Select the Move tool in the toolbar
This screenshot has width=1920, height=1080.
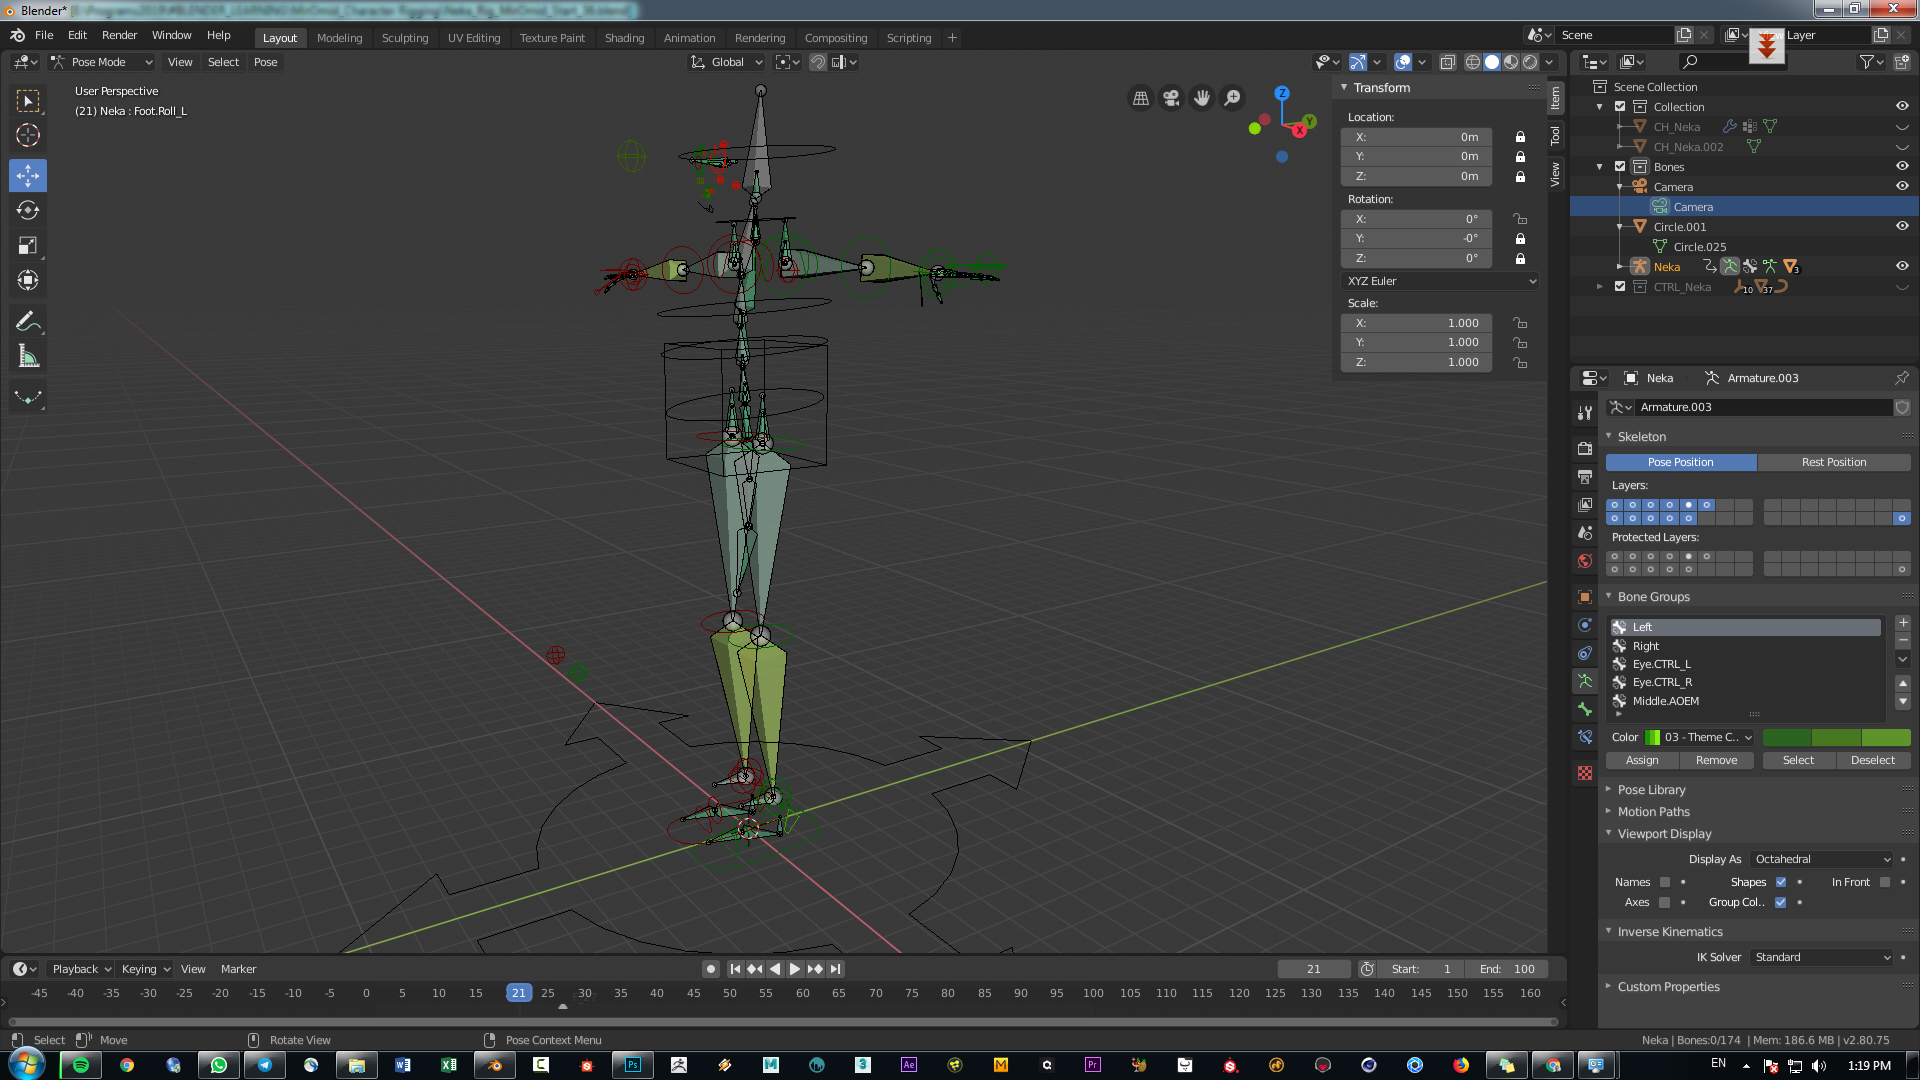pyautogui.click(x=27, y=175)
